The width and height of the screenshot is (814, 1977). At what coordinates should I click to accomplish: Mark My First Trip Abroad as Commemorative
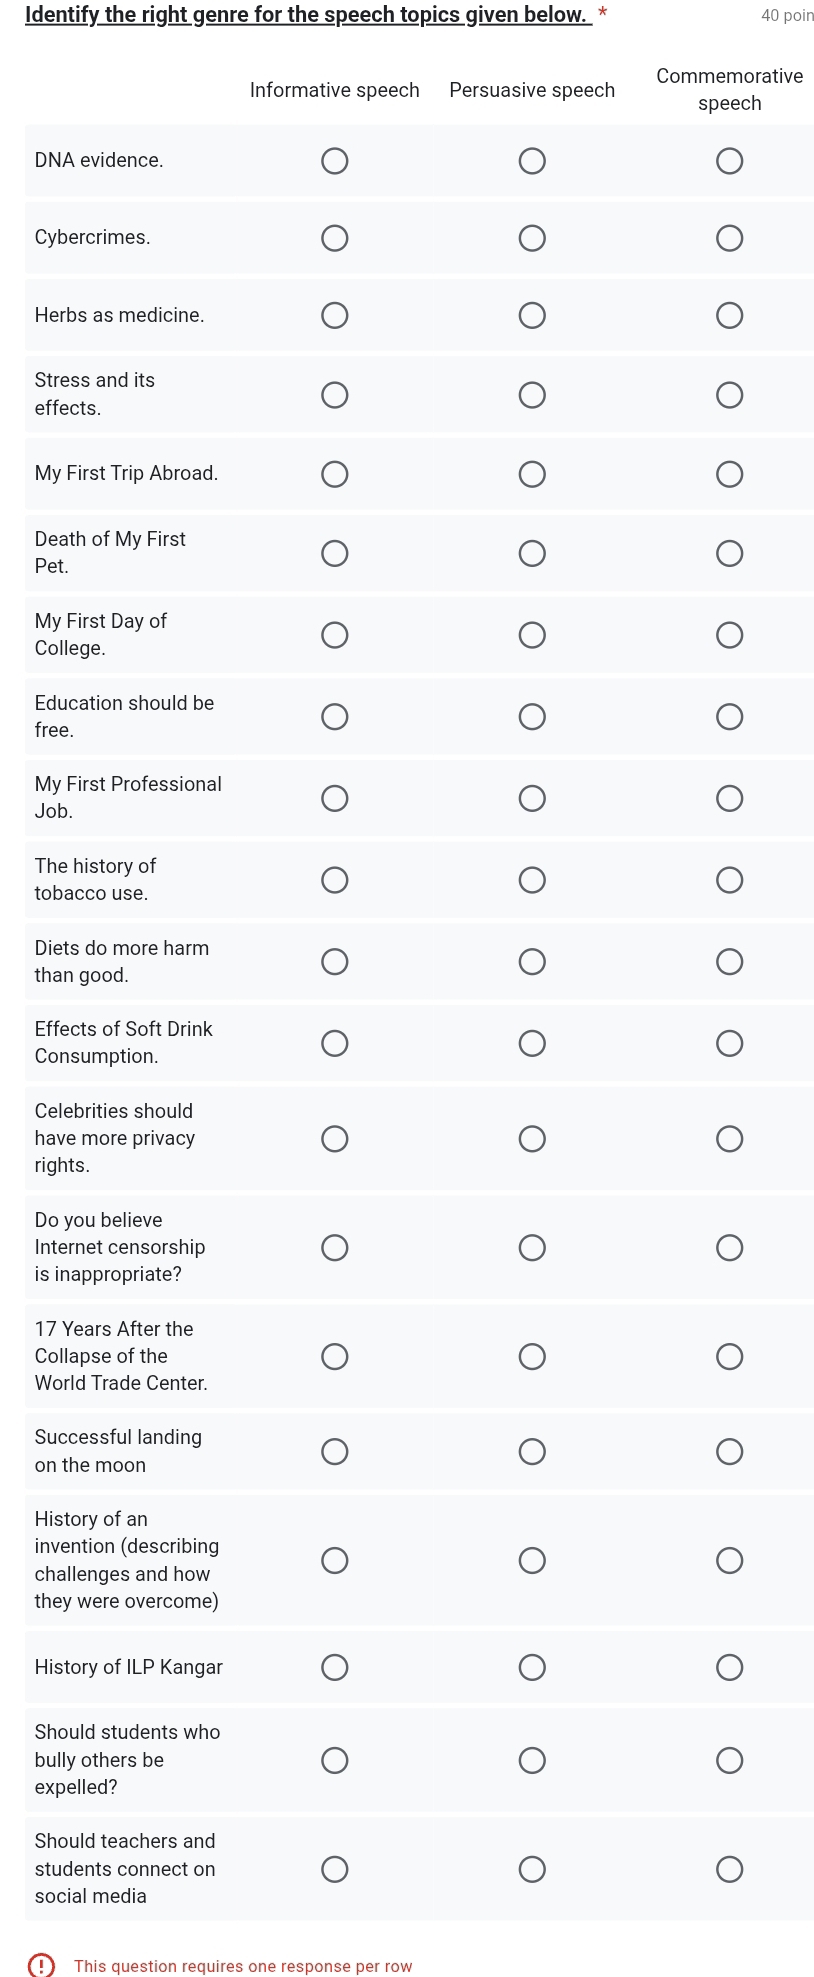[x=729, y=474]
